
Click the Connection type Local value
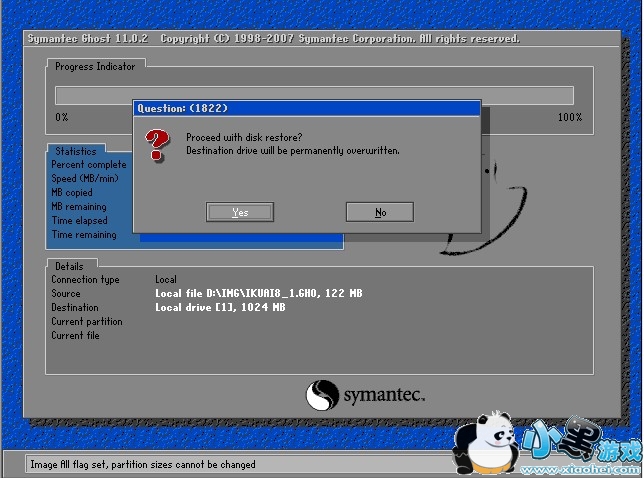point(166,280)
